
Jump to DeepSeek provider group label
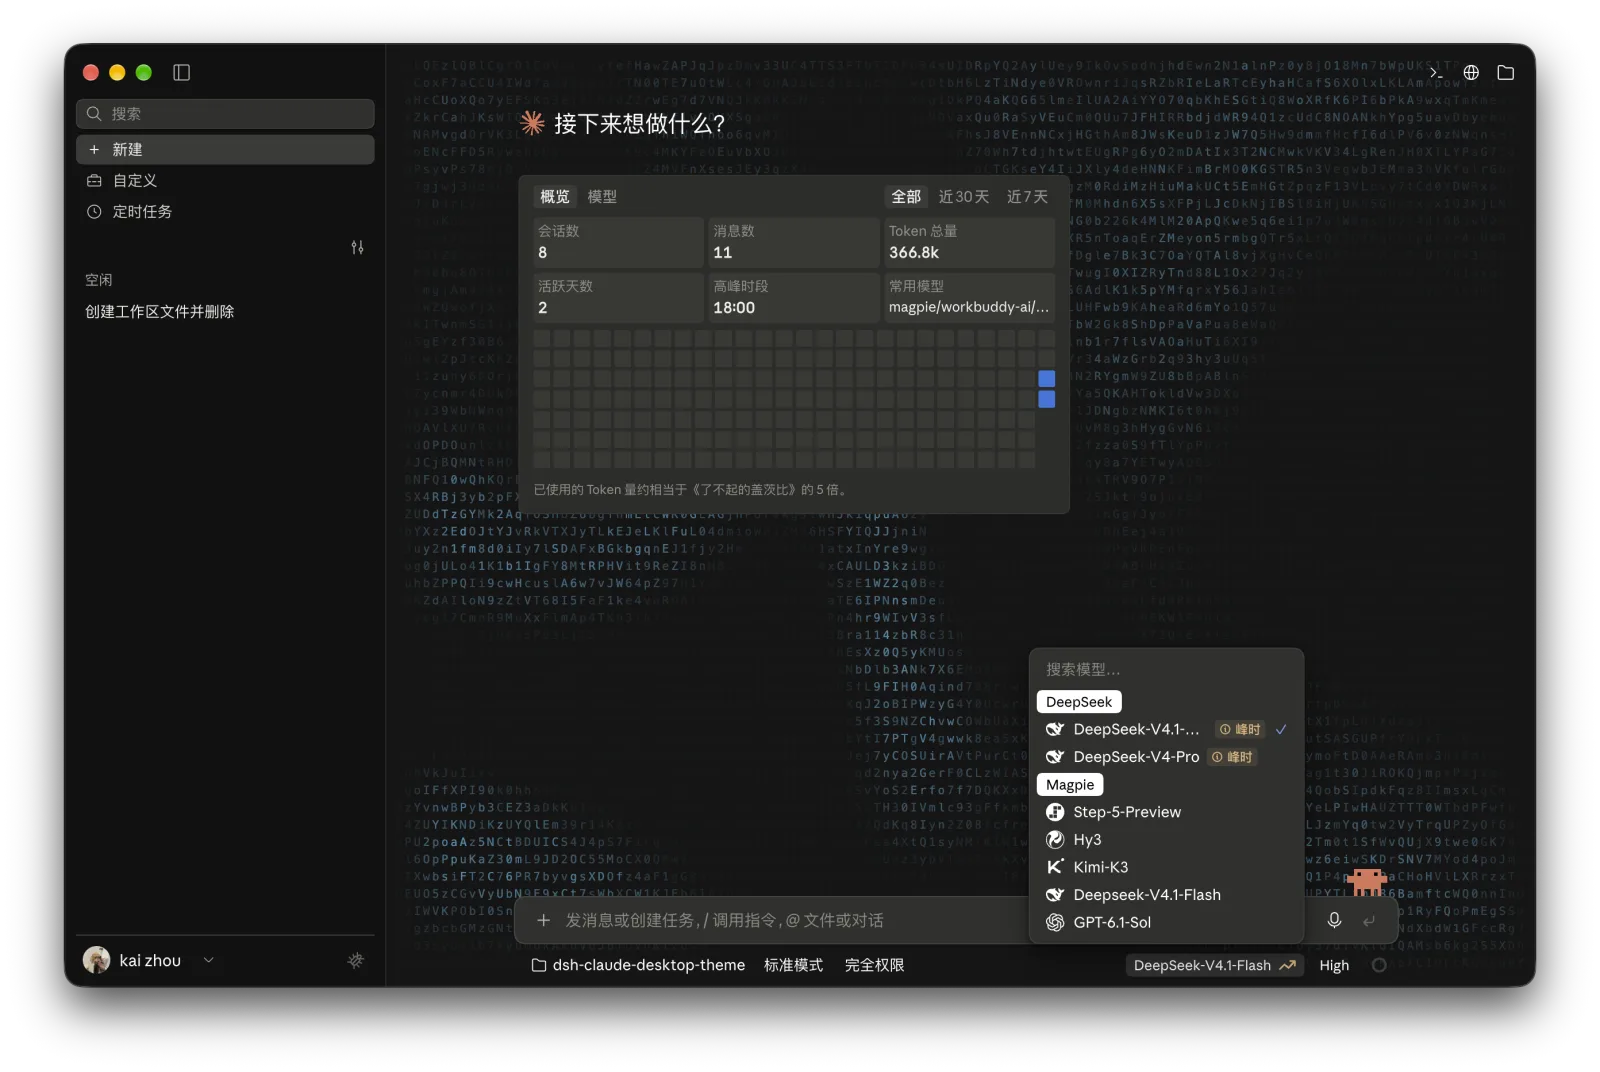[1079, 702]
